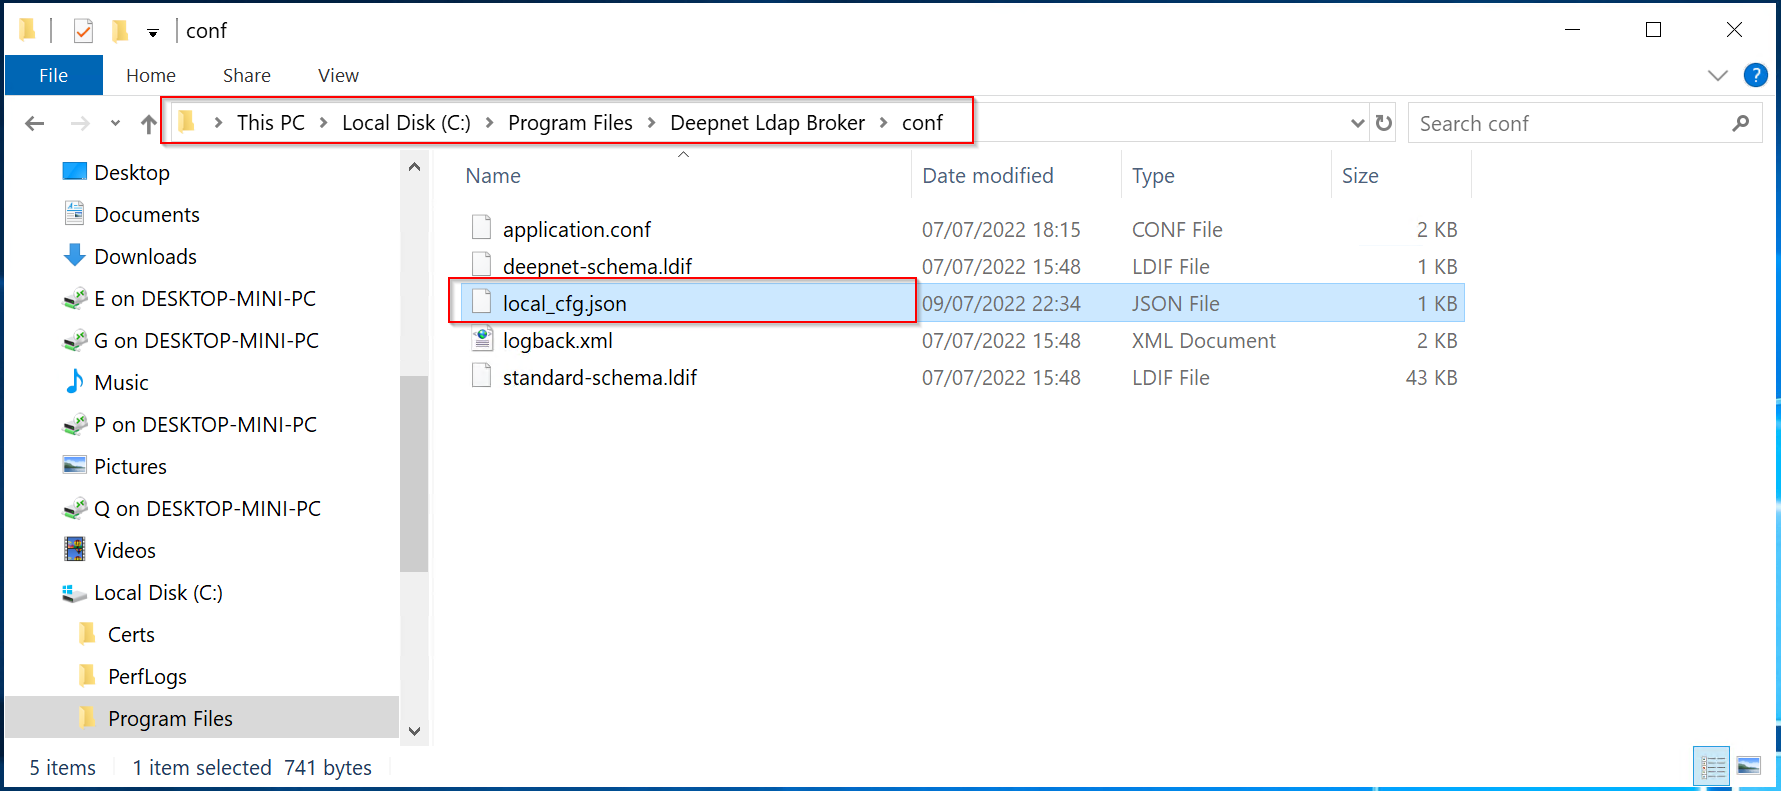
Task: Refresh the conf folder listing
Action: pos(1384,123)
